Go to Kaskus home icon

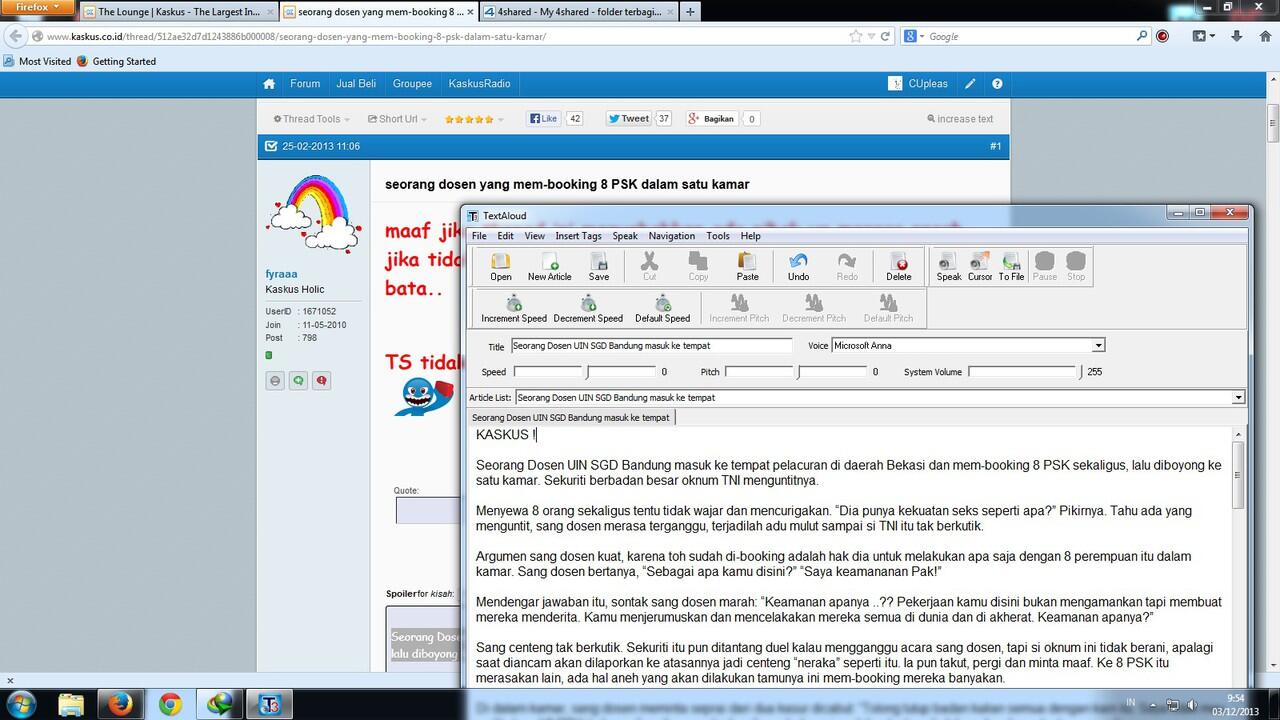(269, 84)
